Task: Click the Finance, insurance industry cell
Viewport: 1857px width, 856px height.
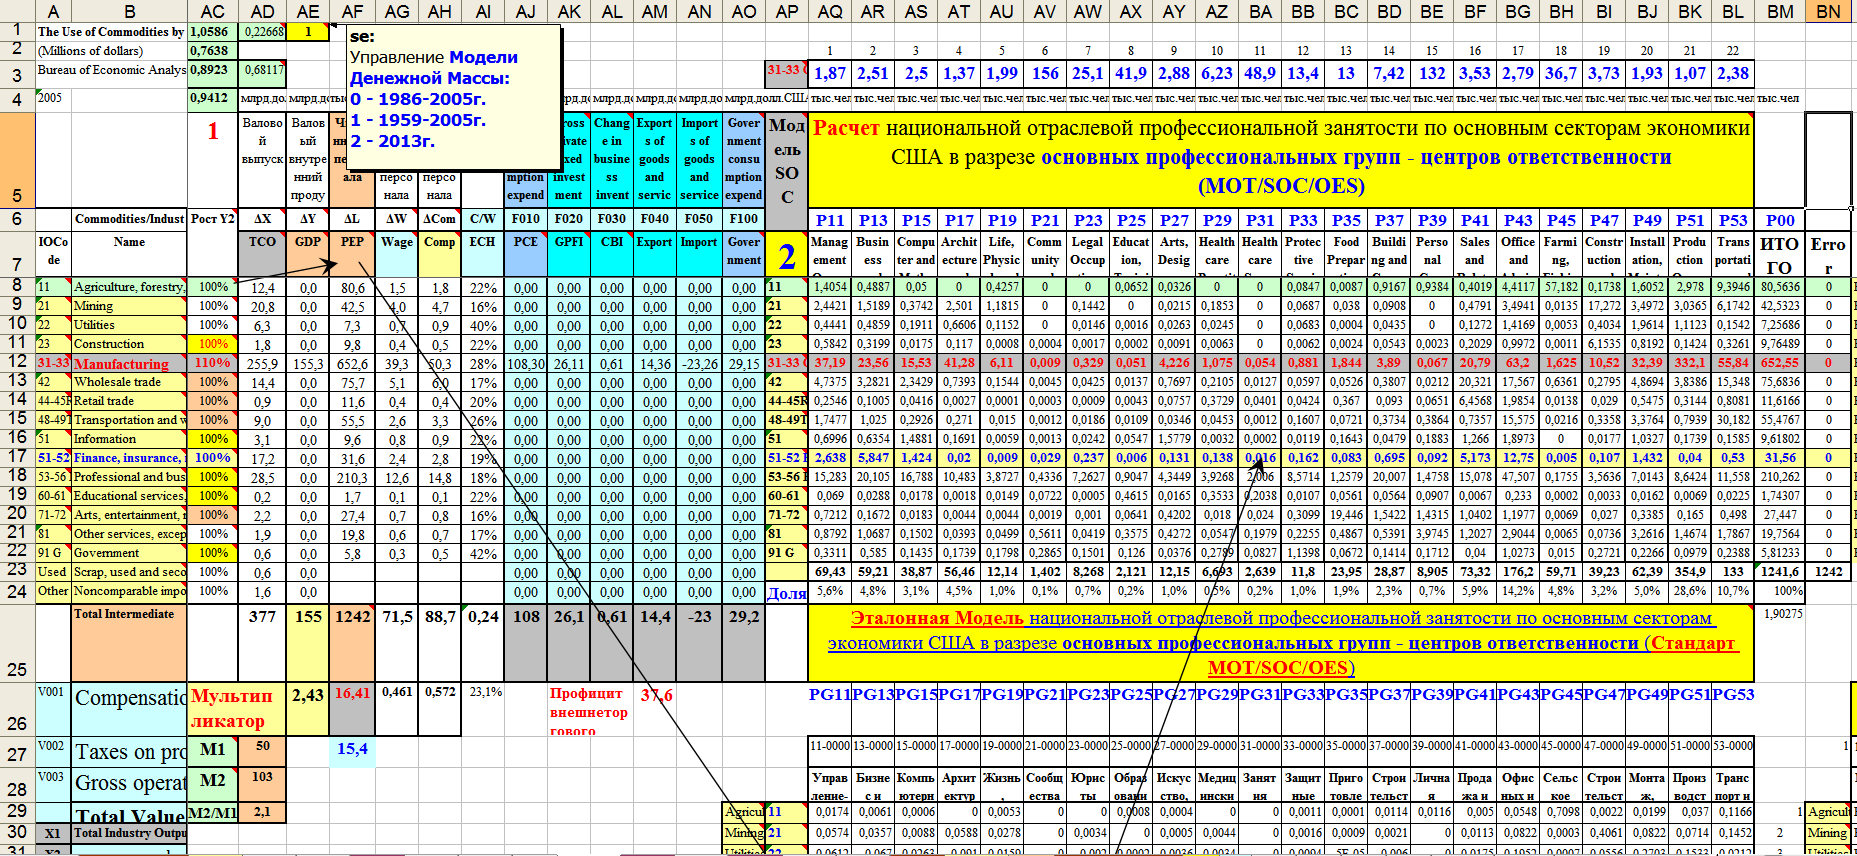Action: (128, 458)
